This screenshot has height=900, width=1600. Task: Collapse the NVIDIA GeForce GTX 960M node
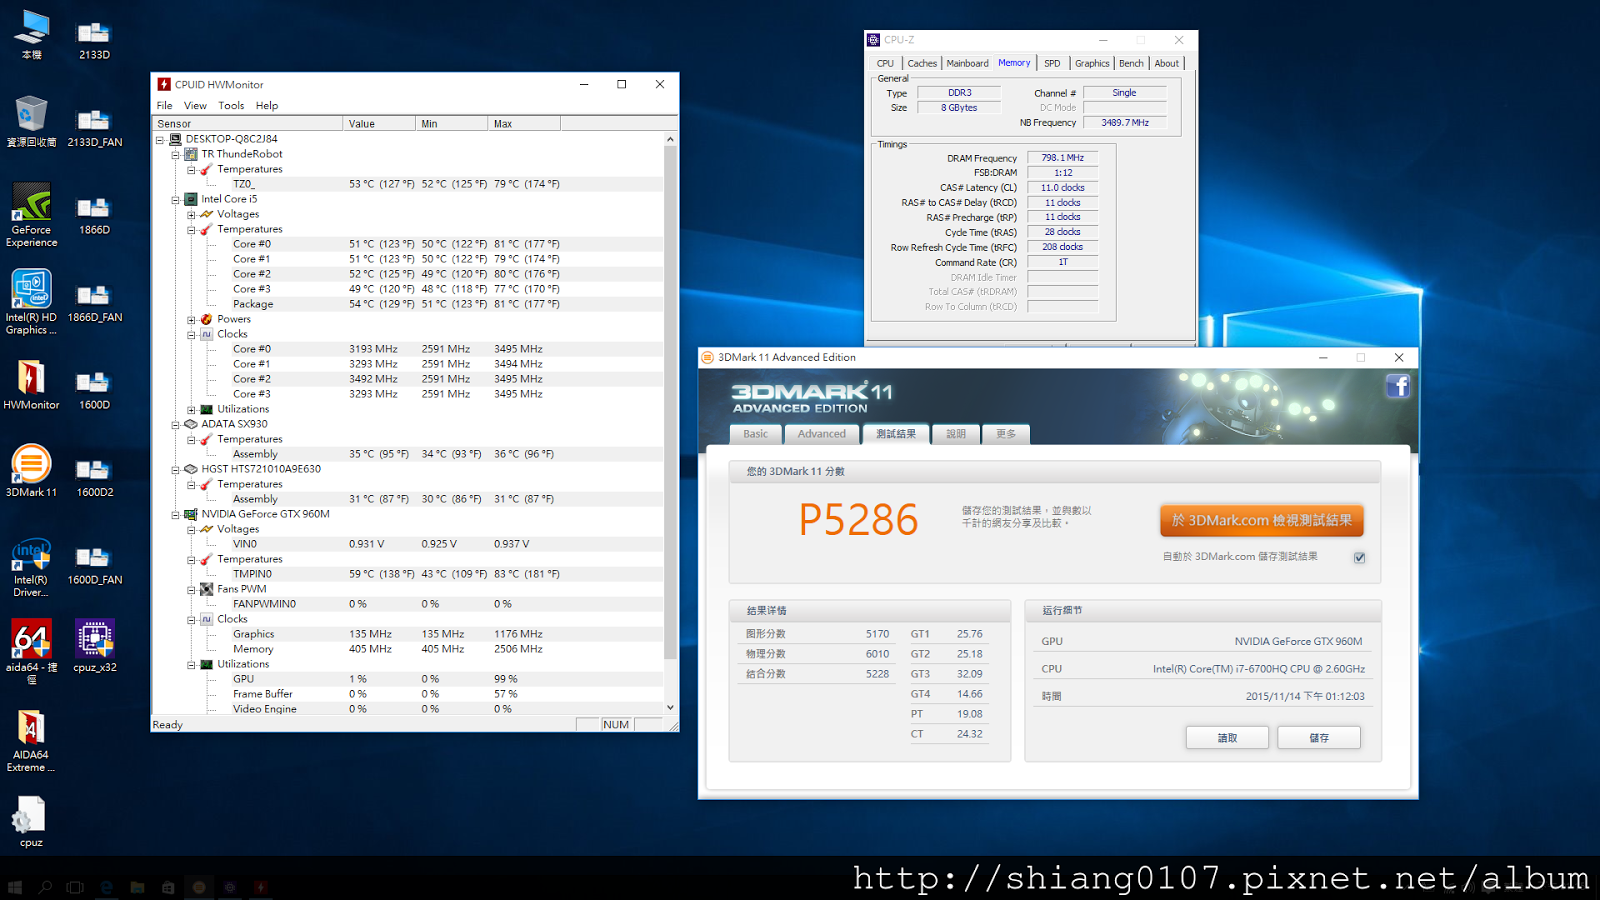pos(175,515)
